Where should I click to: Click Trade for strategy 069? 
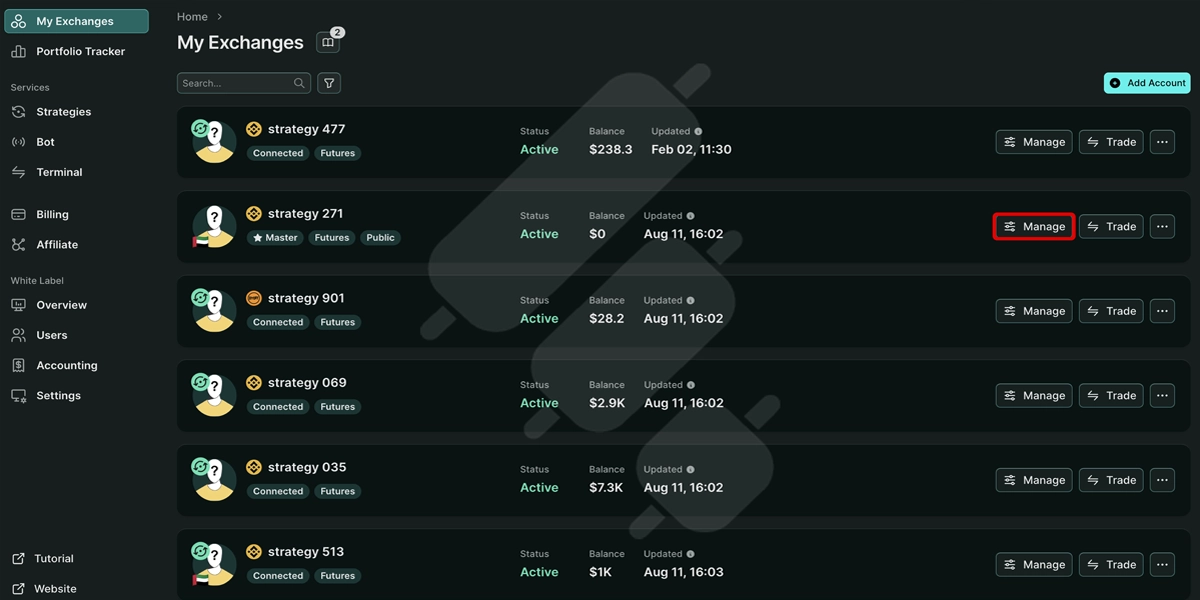1111,395
